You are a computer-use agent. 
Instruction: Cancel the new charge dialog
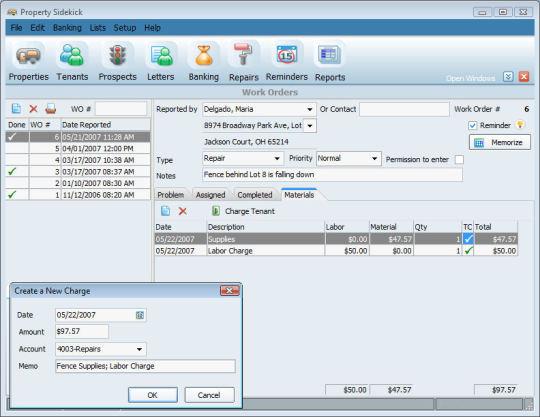click(209, 395)
